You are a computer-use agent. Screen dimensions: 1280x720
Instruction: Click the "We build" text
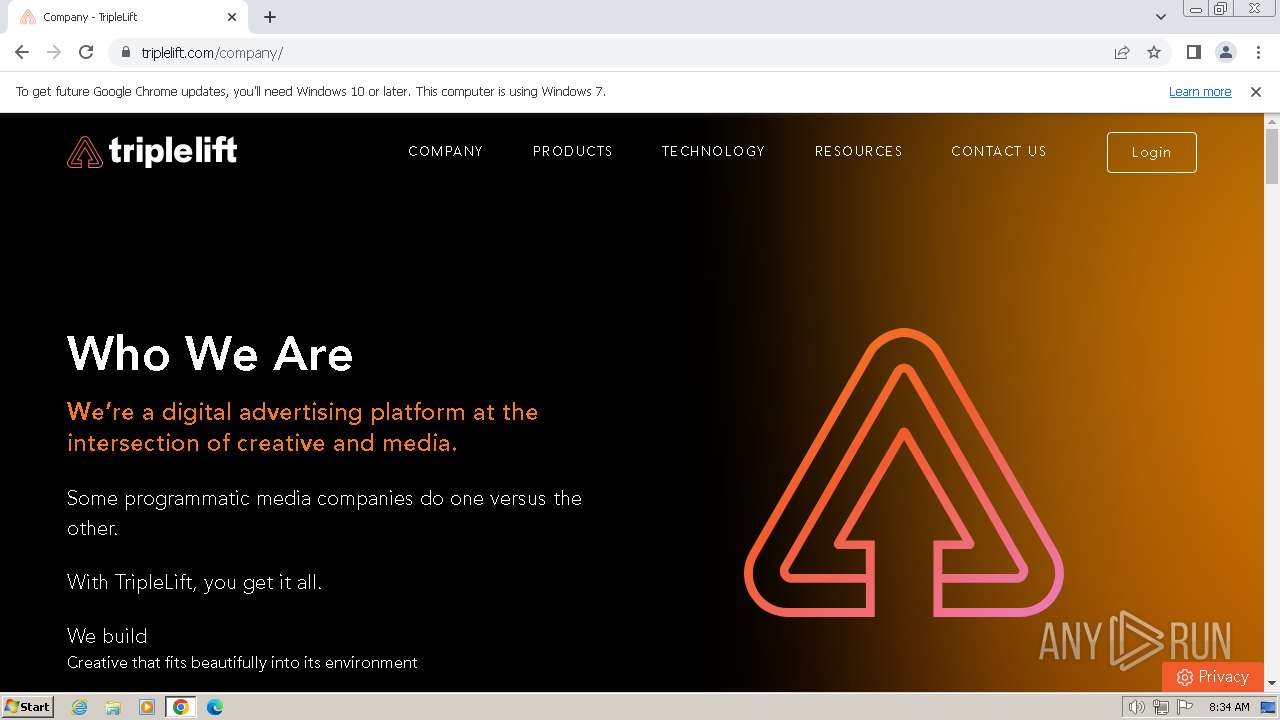click(107, 636)
